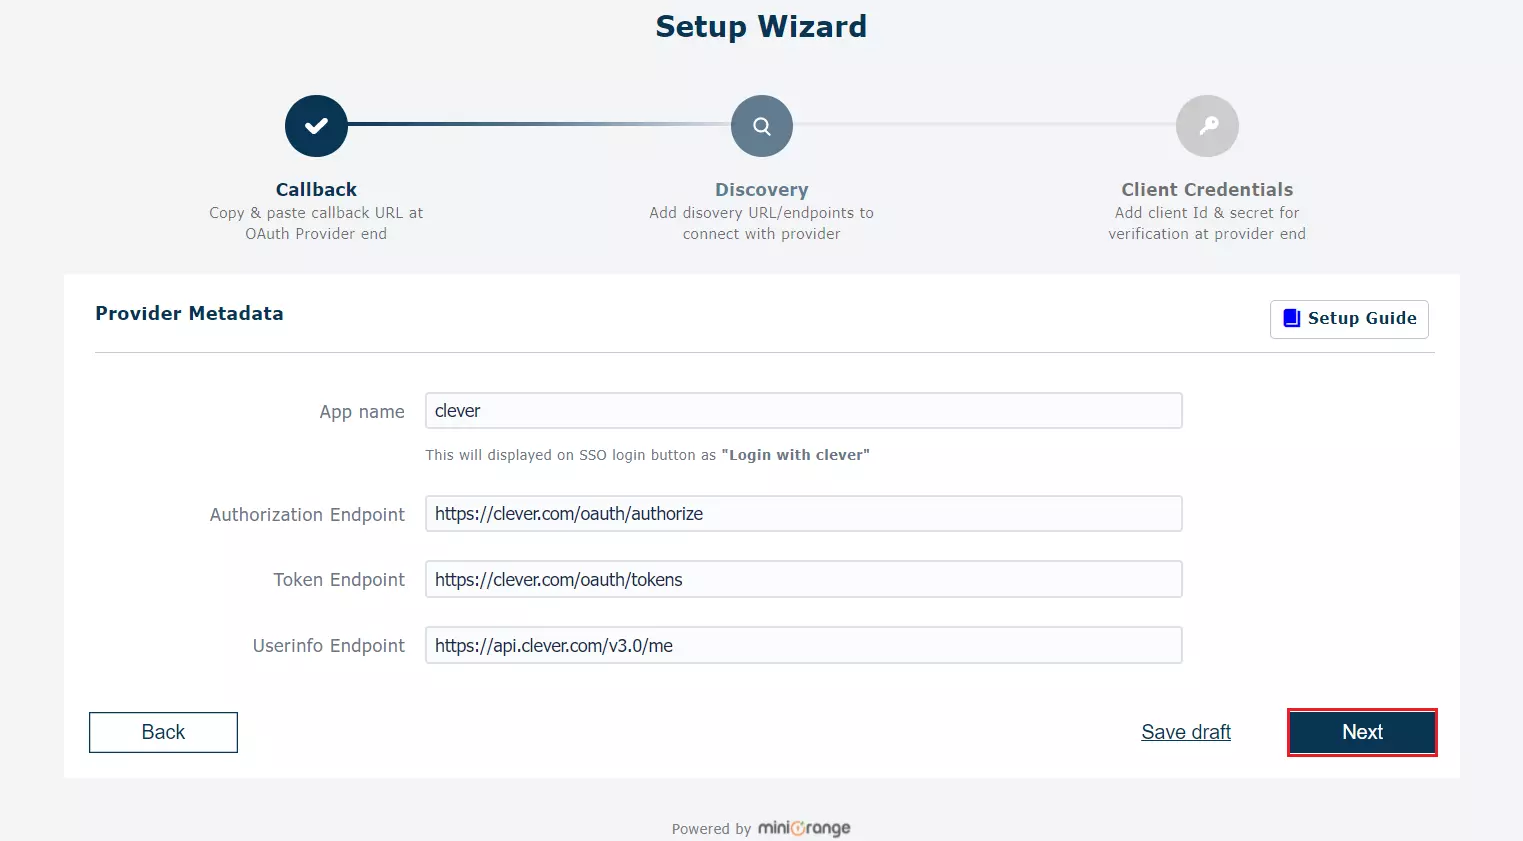This screenshot has width=1523, height=841.
Task: Click the Discovery step label
Action: (762, 189)
